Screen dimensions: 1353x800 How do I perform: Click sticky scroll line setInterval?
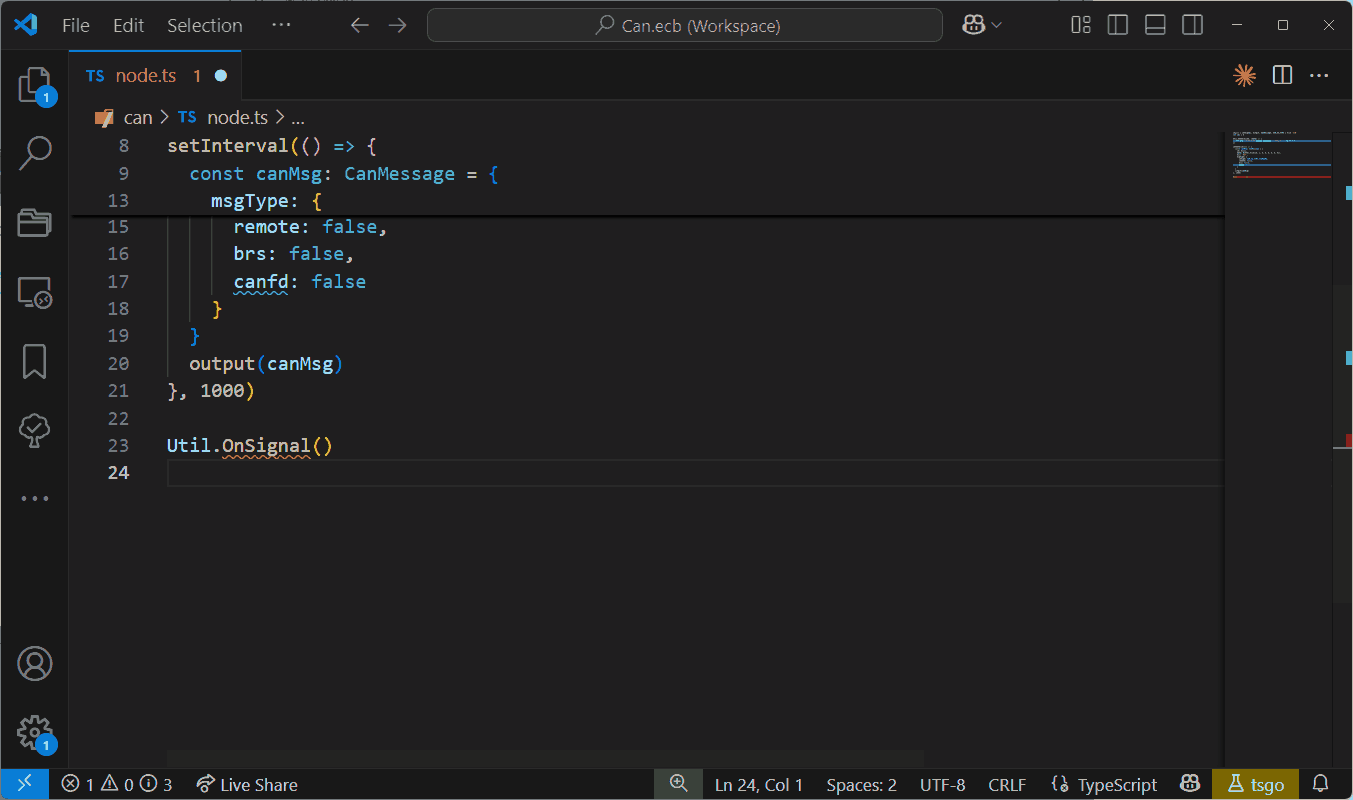[x=272, y=146]
